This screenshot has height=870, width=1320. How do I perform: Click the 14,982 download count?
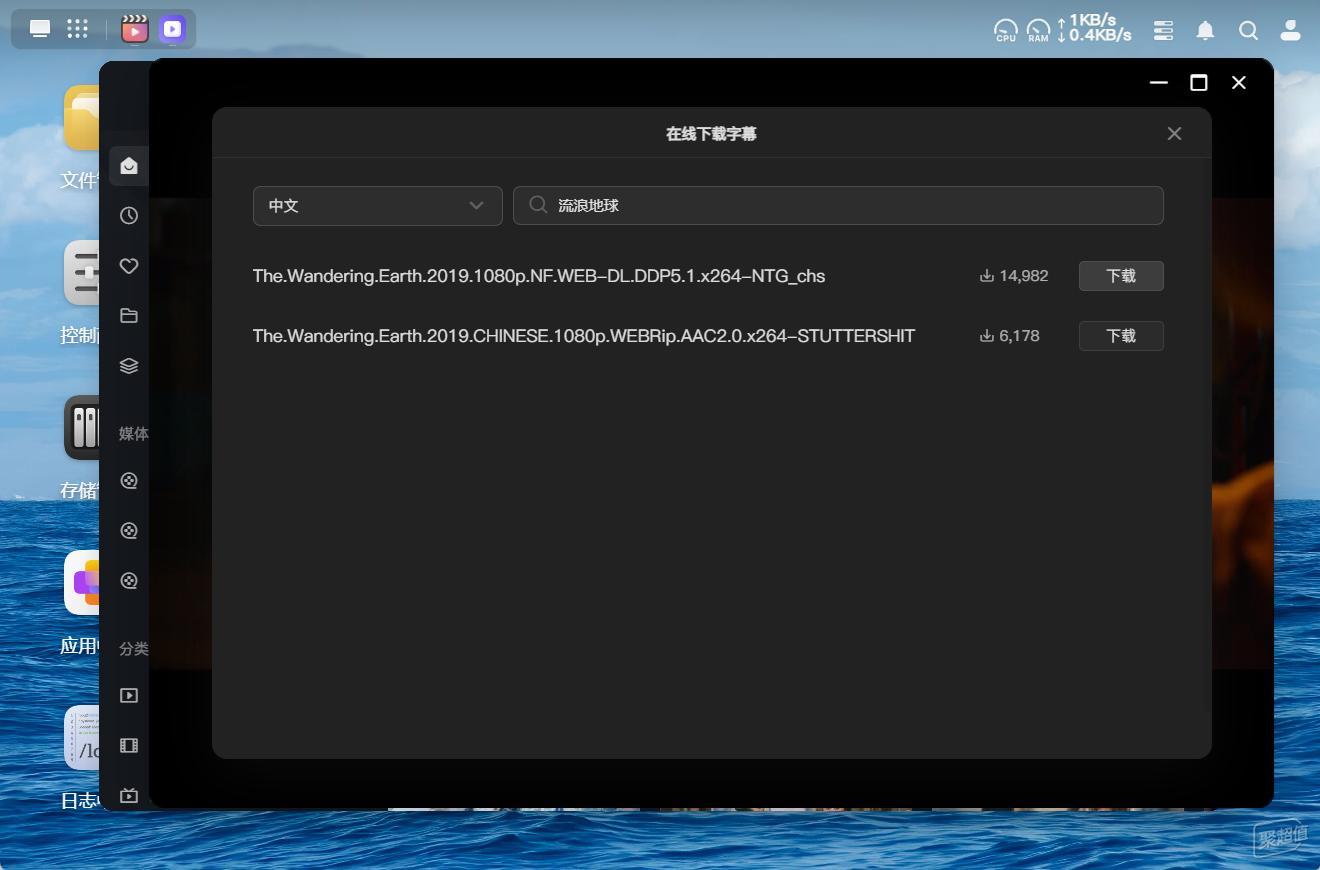1014,276
